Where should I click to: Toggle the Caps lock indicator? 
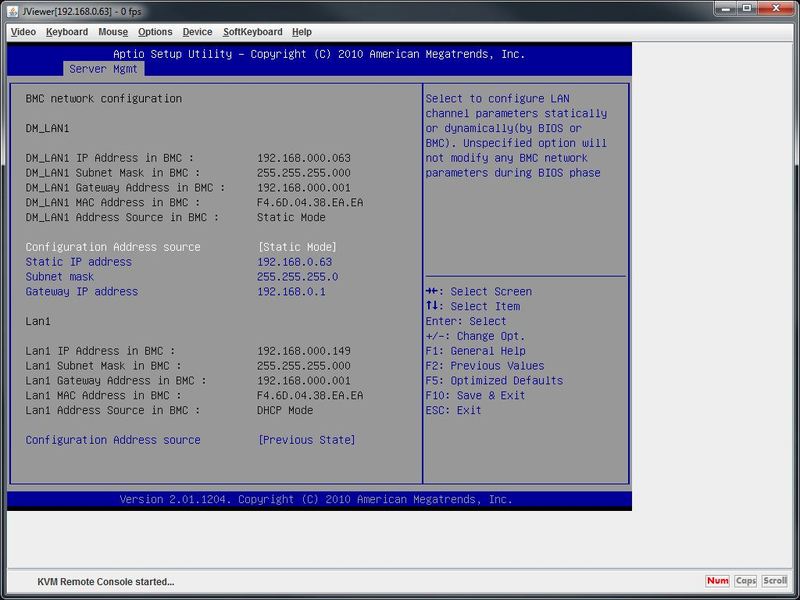pos(746,581)
